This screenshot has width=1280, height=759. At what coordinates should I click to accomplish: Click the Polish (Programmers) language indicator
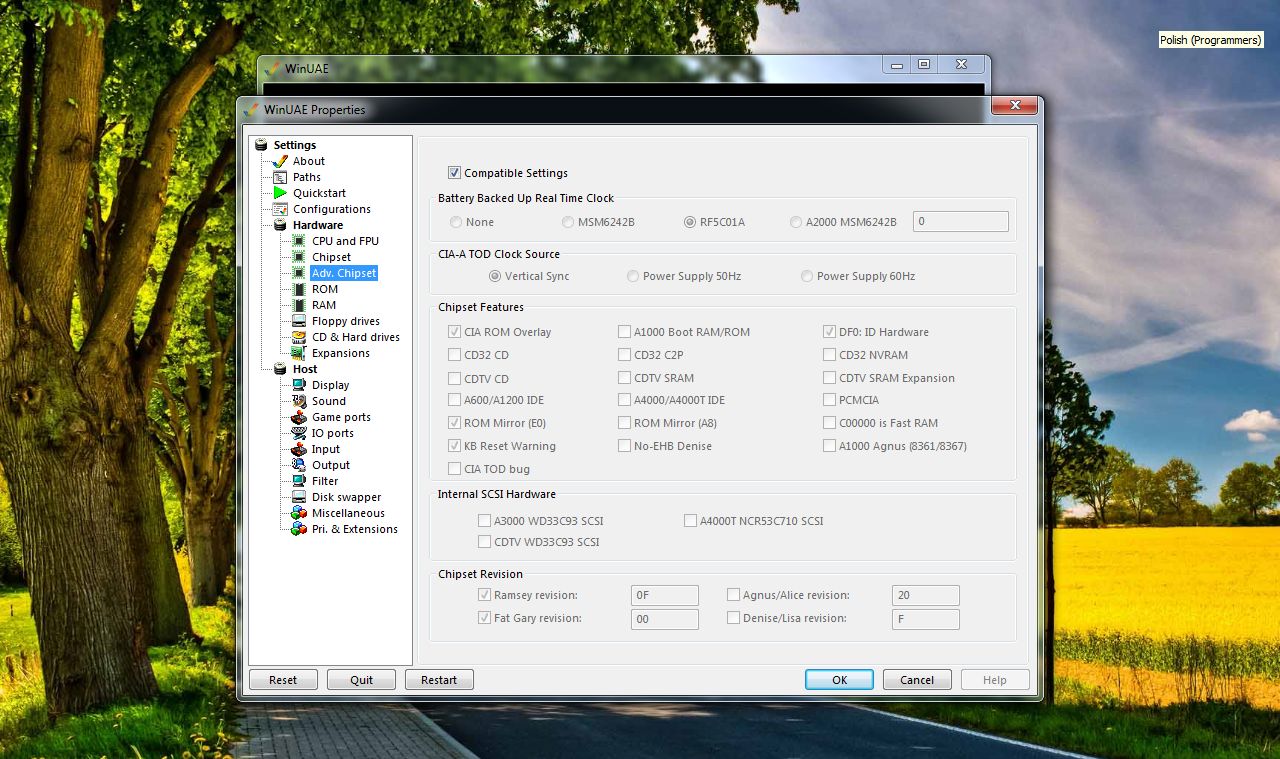pyautogui.click(x=1210, y=40)
